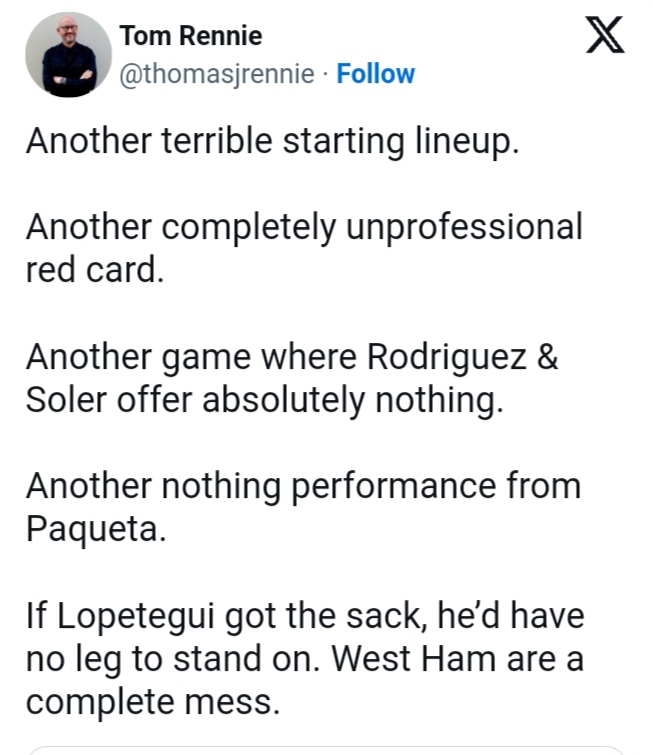653x755 pixels.
Task: Click the 'Another nothing performance from' line
Action: point(303,485)
